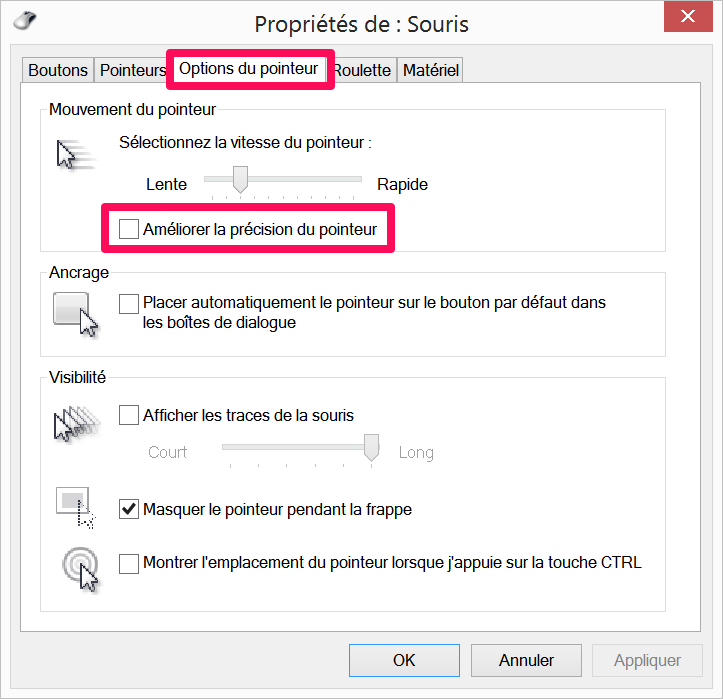Click the mouse icon in title bar
The image size is (723, 699).
click(25, 20)
